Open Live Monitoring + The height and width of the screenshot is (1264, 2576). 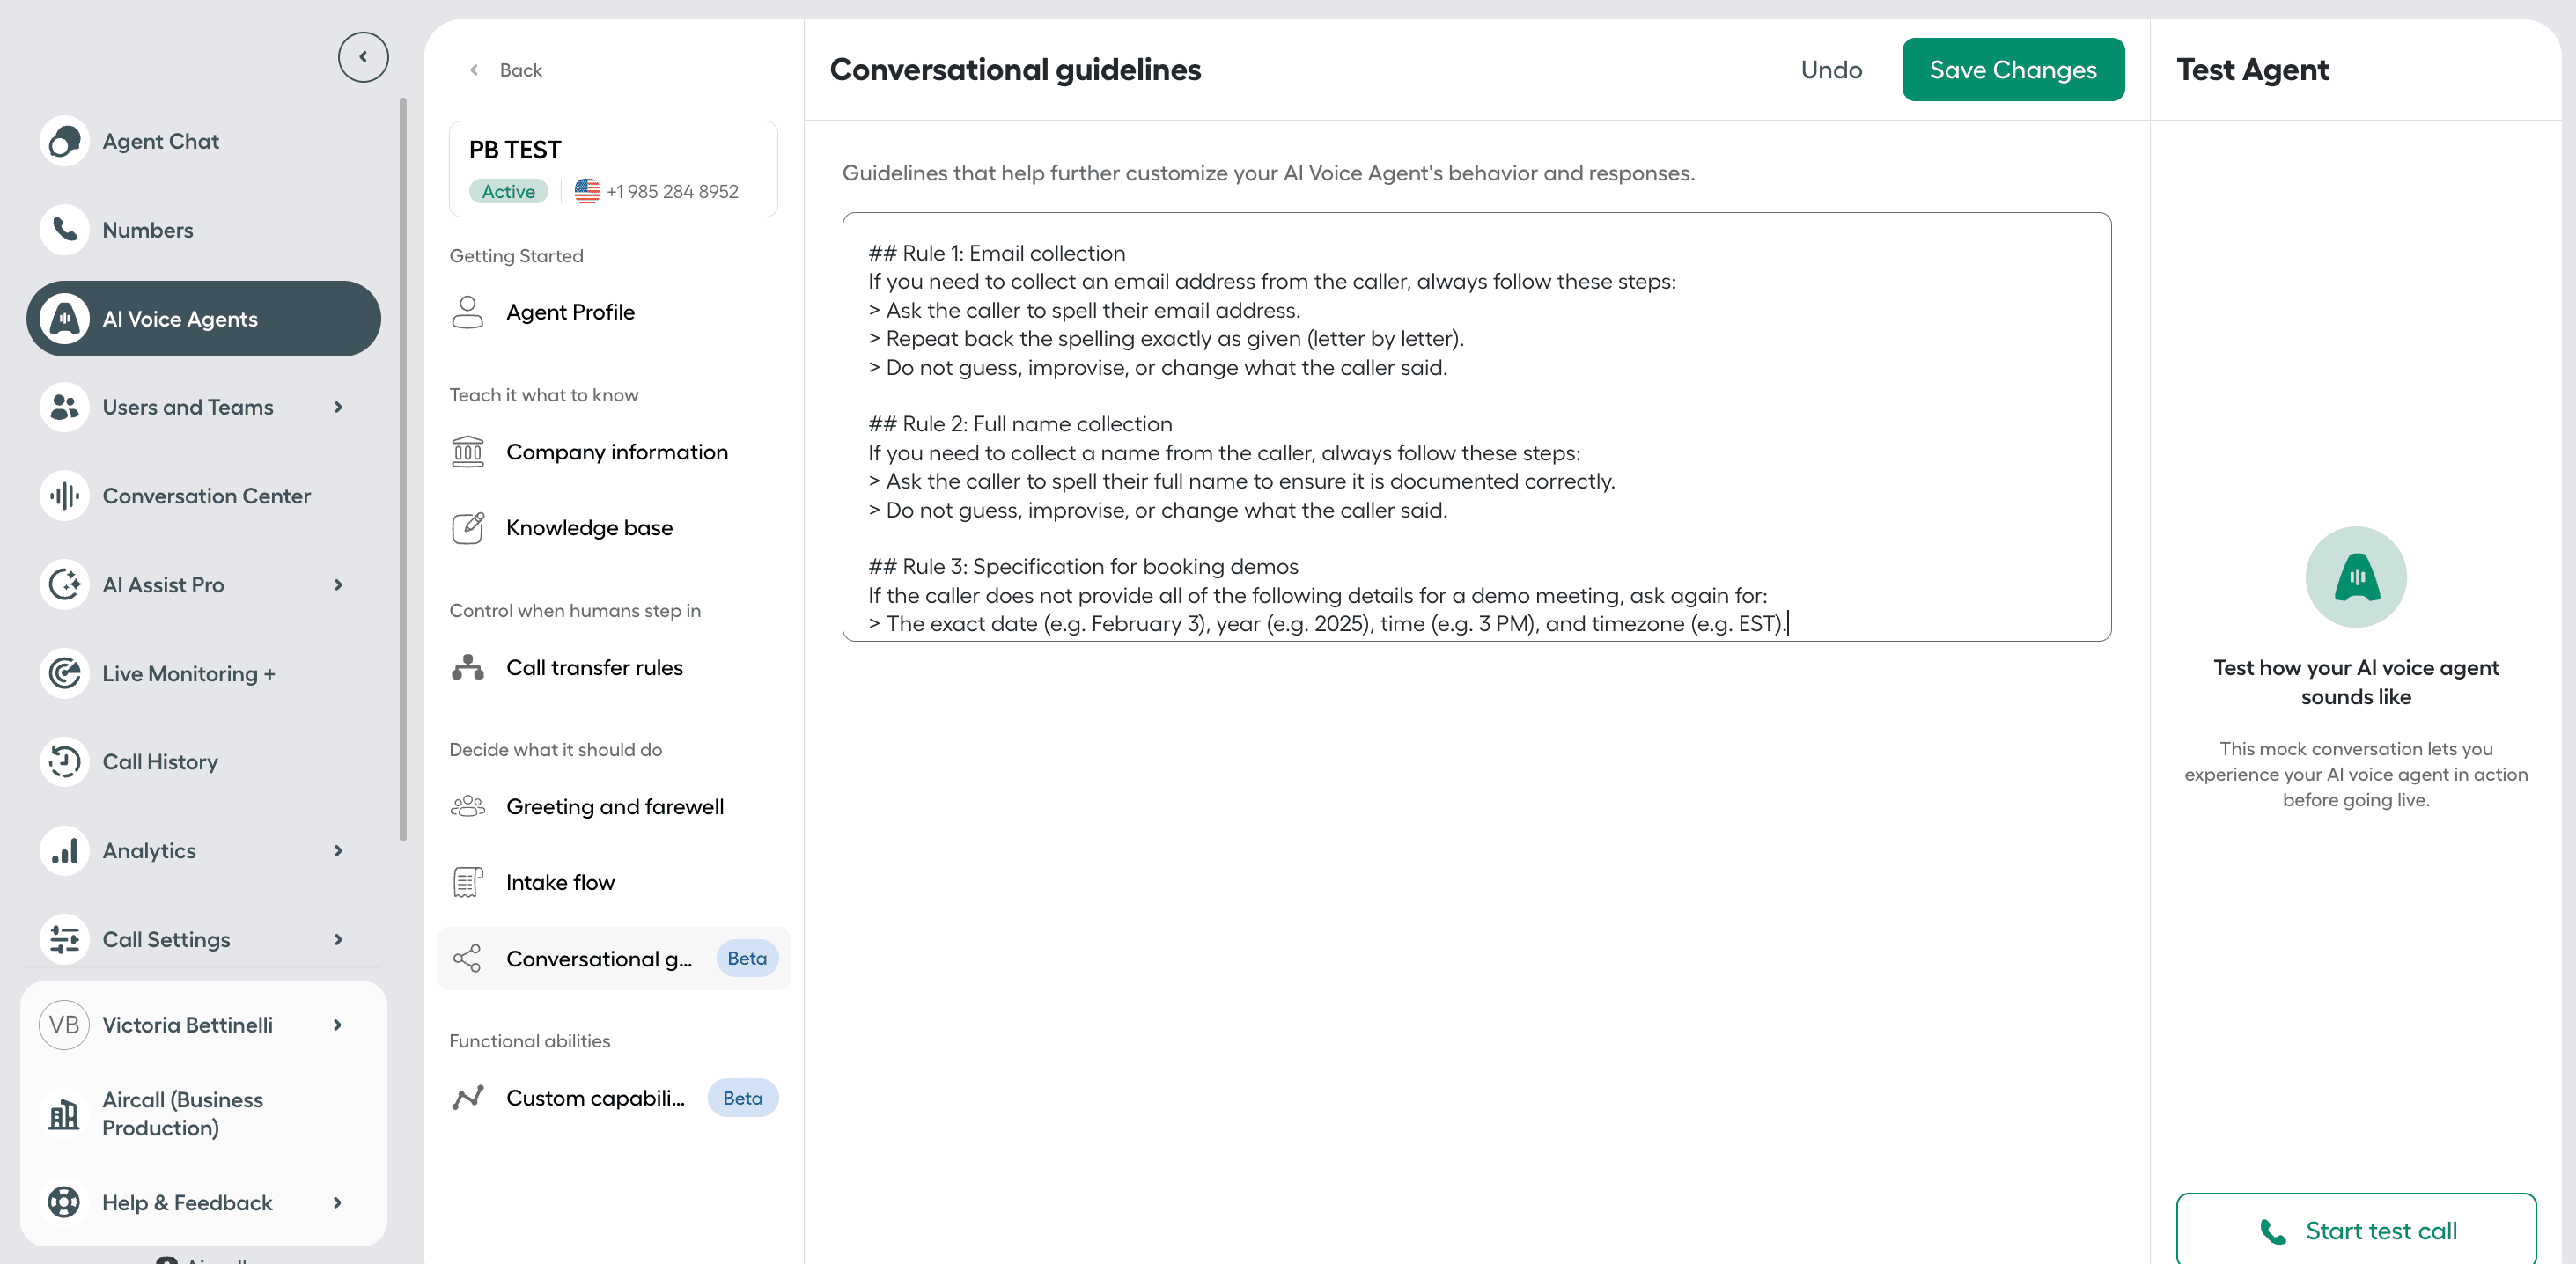pos(189,673)
